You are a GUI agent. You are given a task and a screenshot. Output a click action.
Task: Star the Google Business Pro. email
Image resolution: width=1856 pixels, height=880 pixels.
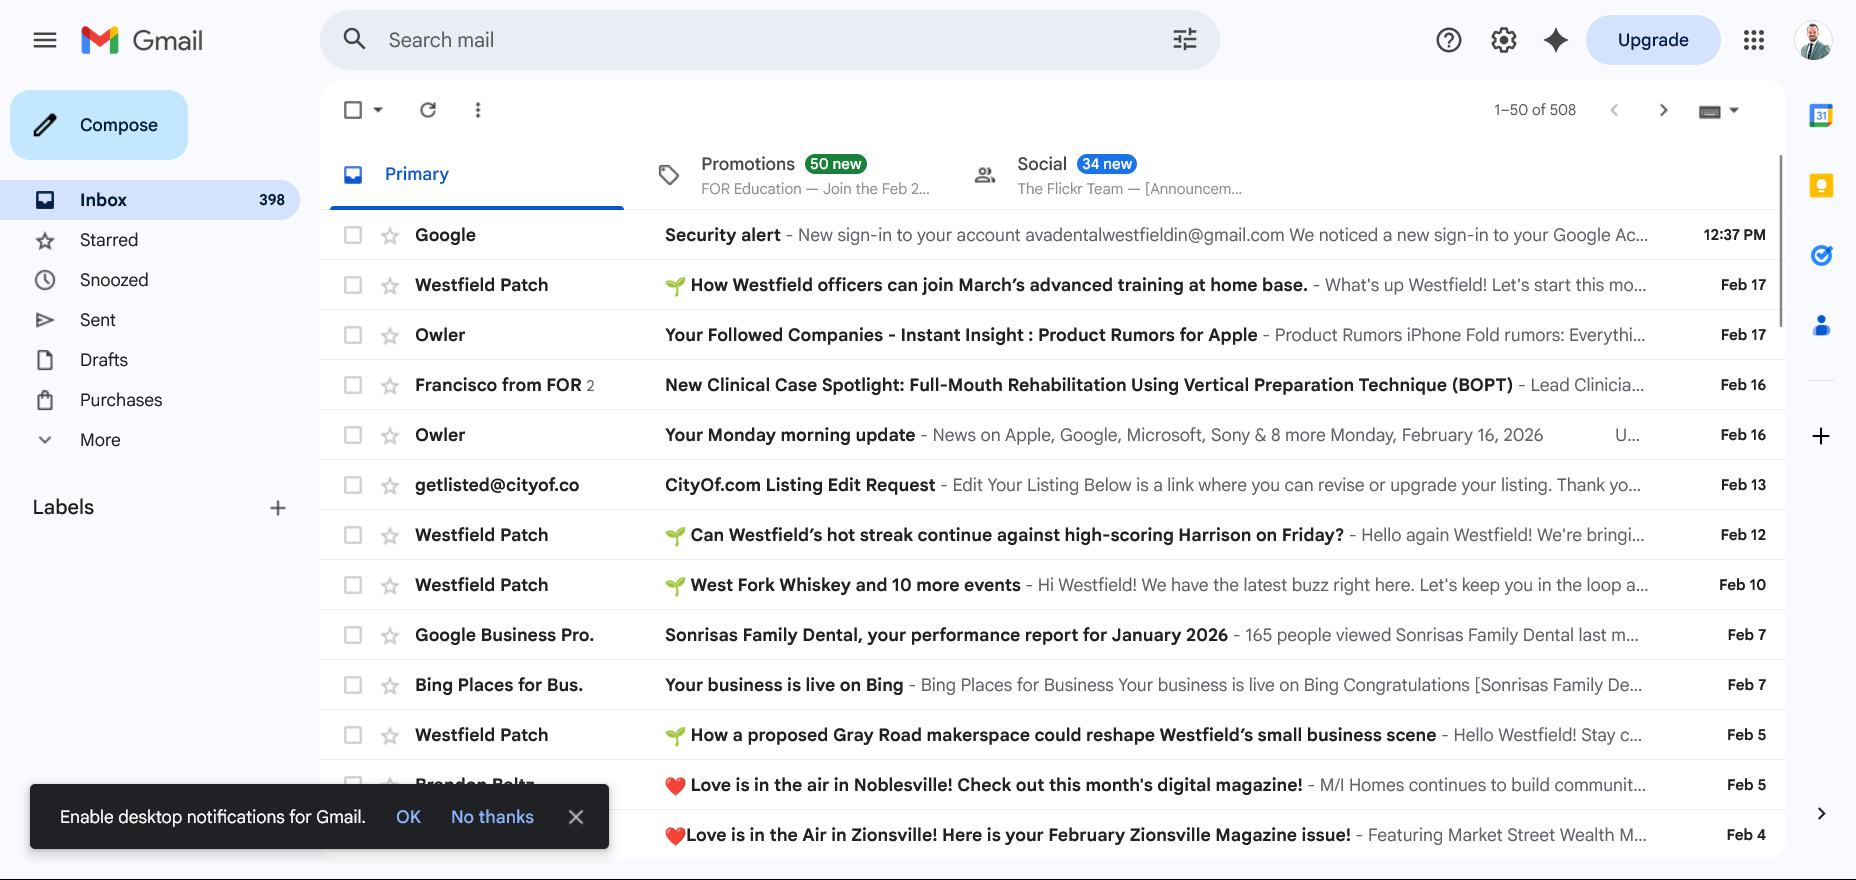click(x=390, y=635)
